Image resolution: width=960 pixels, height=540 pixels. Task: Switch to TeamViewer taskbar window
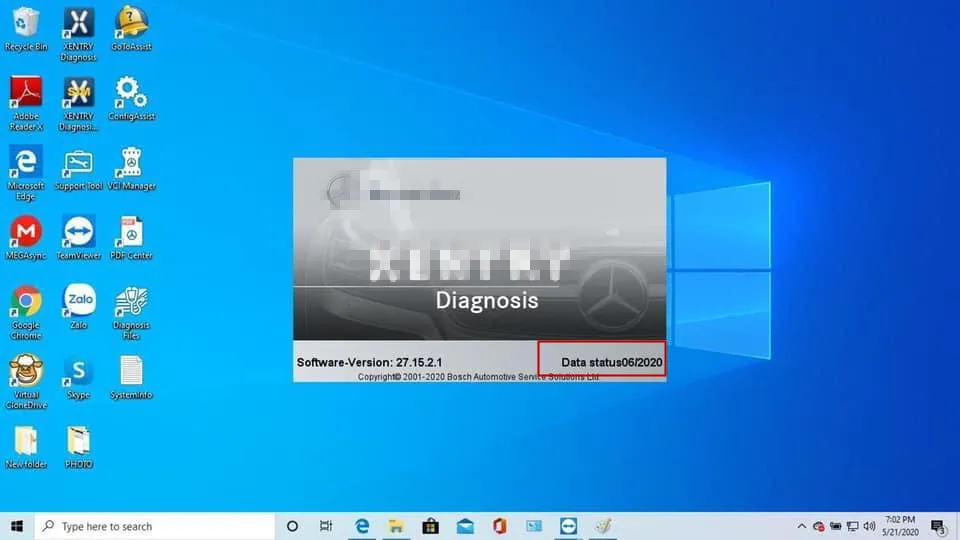pos(568,526)
